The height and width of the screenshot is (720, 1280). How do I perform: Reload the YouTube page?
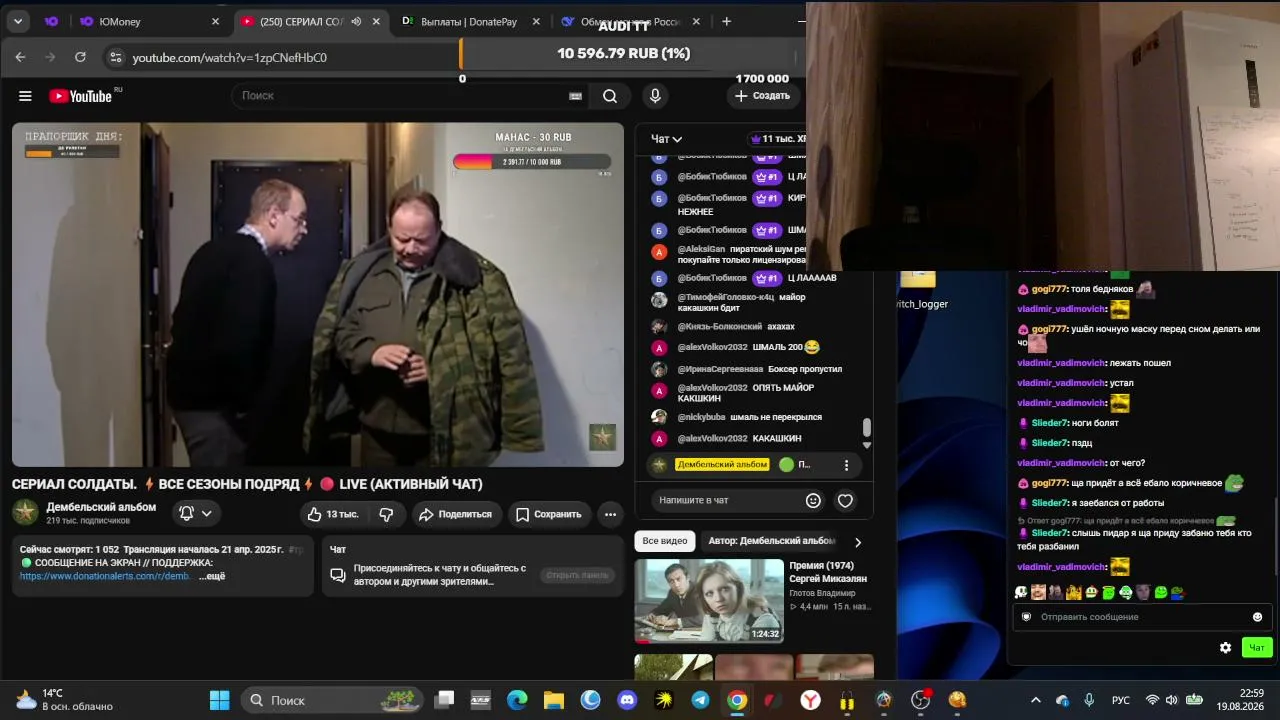pyautogui.click(x=80, y=57)
